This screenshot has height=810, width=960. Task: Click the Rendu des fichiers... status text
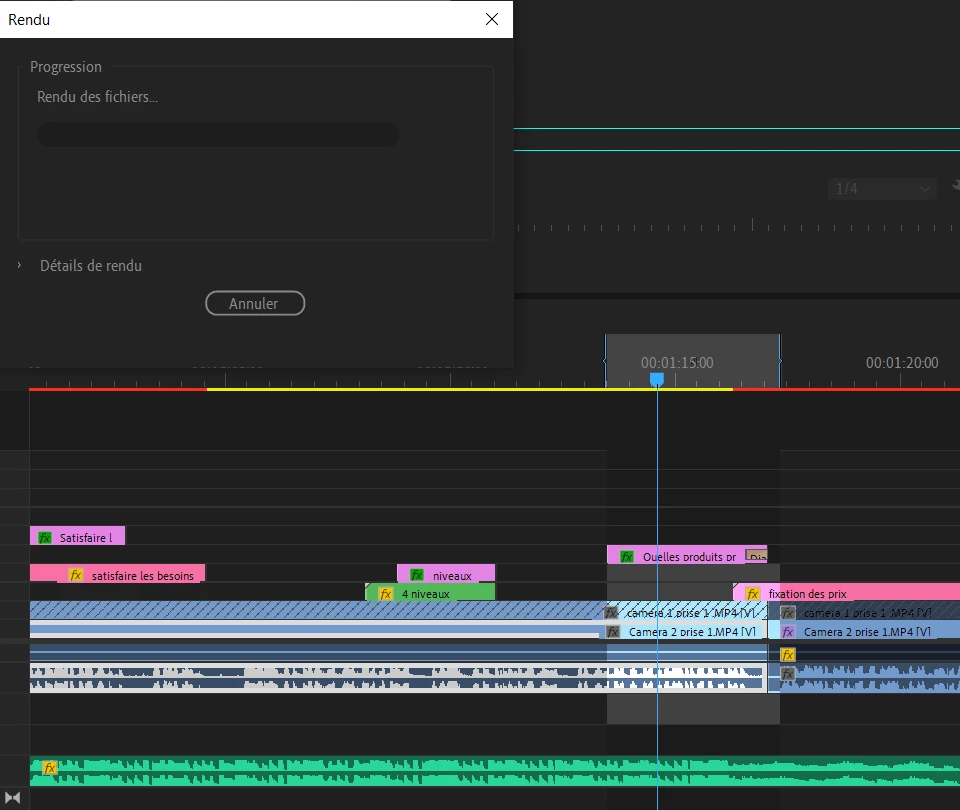coord(97,97)
